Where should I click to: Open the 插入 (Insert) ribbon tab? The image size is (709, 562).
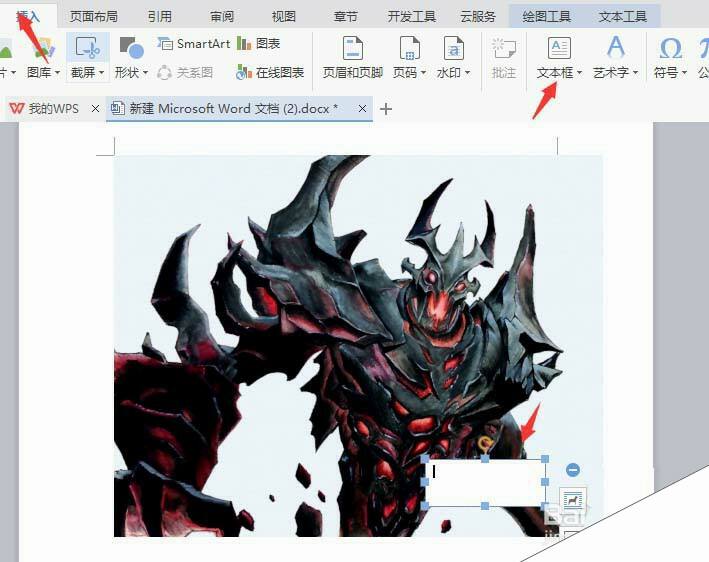pos(28,17)
